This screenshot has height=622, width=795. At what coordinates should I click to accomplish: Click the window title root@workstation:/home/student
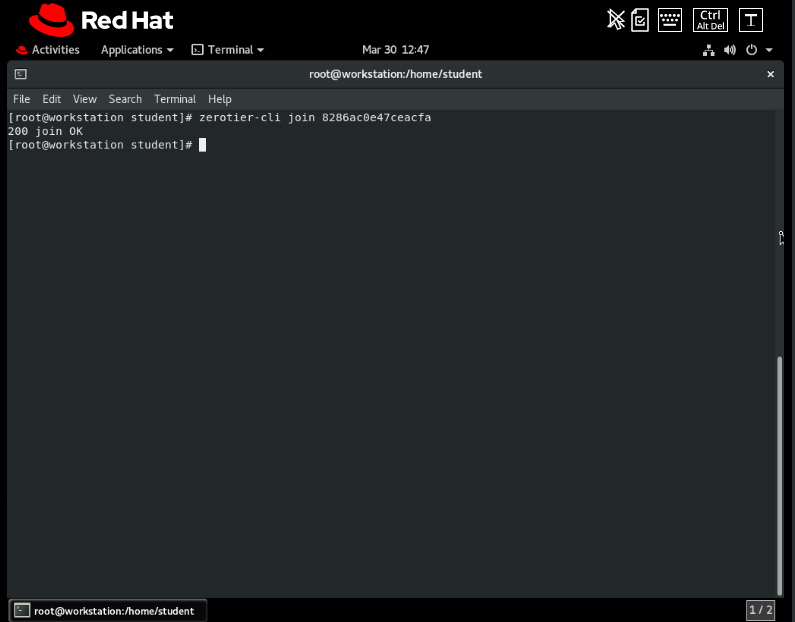click(395, 74)
